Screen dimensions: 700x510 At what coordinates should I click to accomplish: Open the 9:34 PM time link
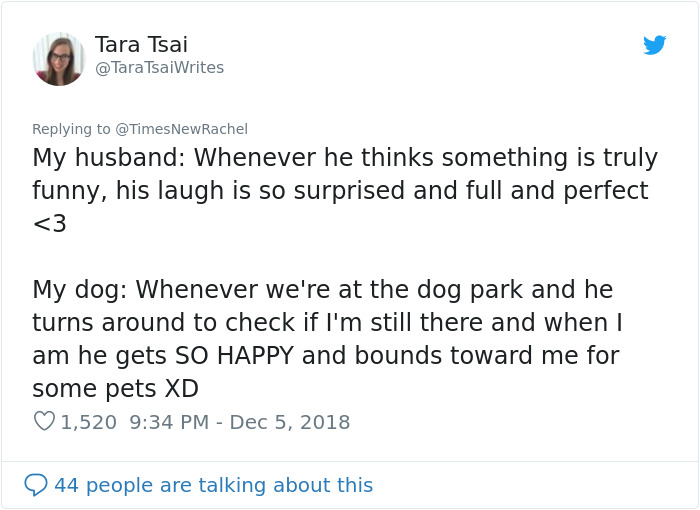pyautogui.click(x=170, y=422)
